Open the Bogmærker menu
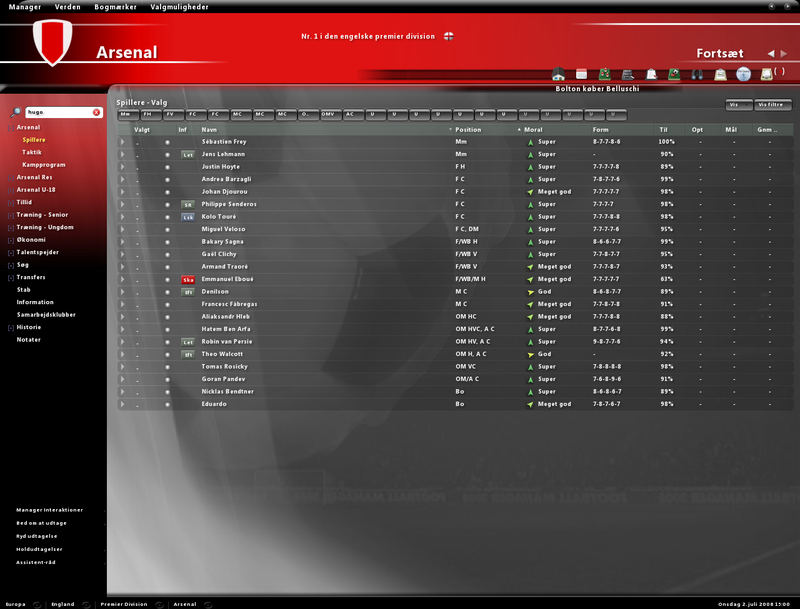Viewport: 800px width, 609px height. pos(115,7)
